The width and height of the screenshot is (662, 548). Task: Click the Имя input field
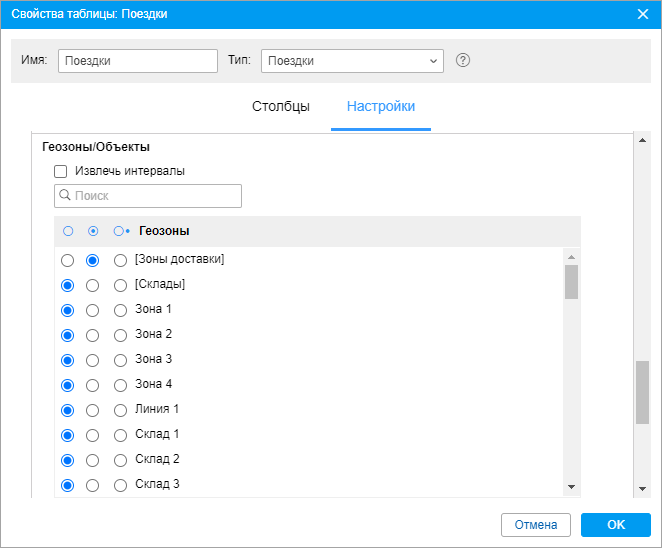pyautogui.click(x=138, y=61)
